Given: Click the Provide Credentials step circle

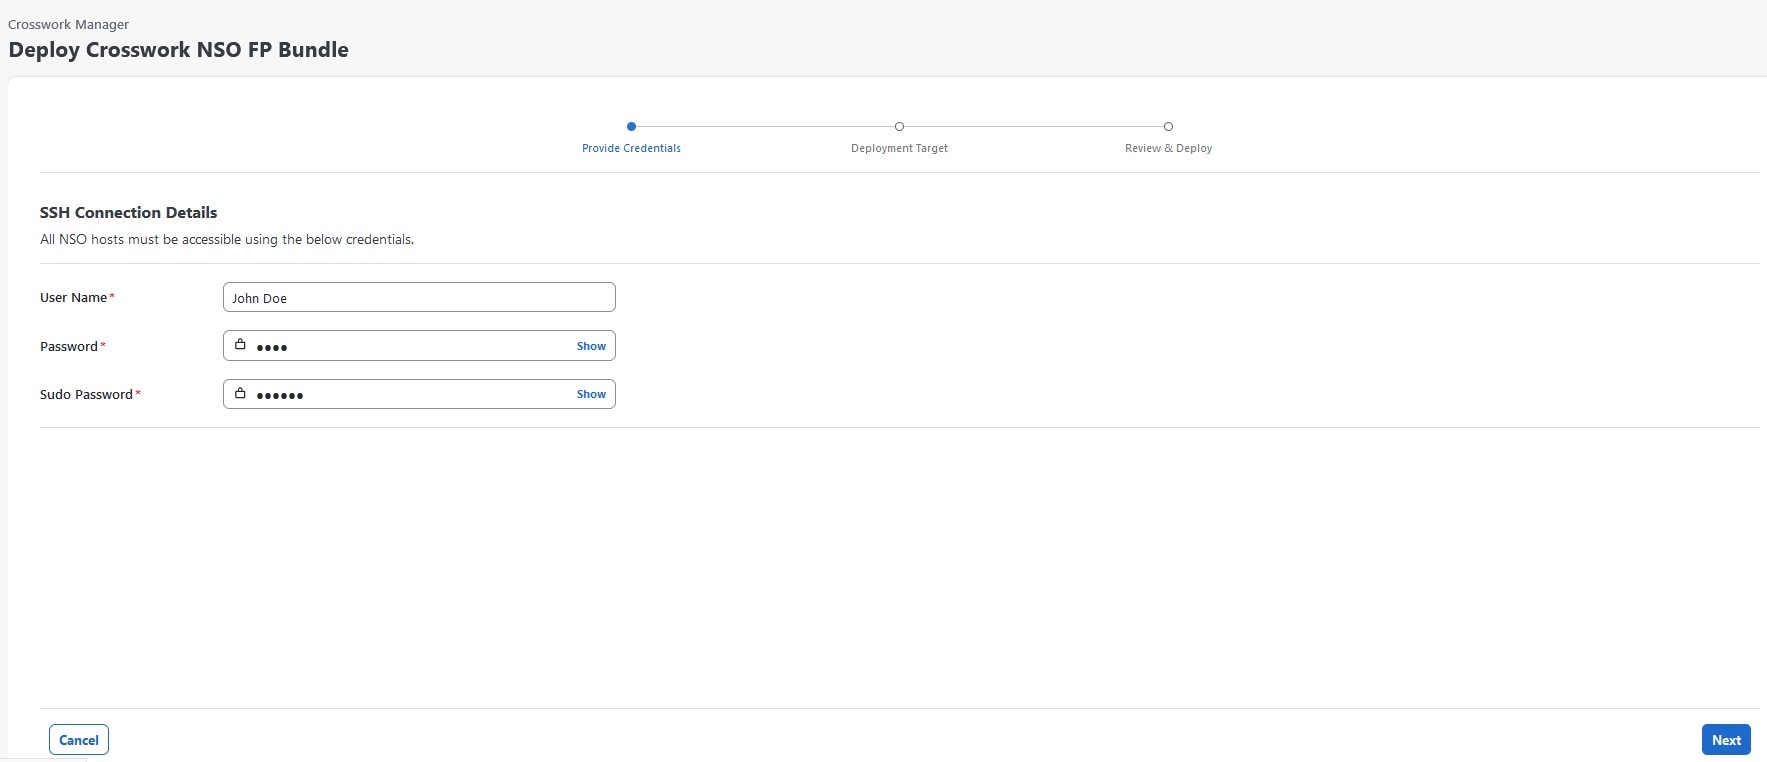Looking at the screenshot, I should tap(631, 126).
